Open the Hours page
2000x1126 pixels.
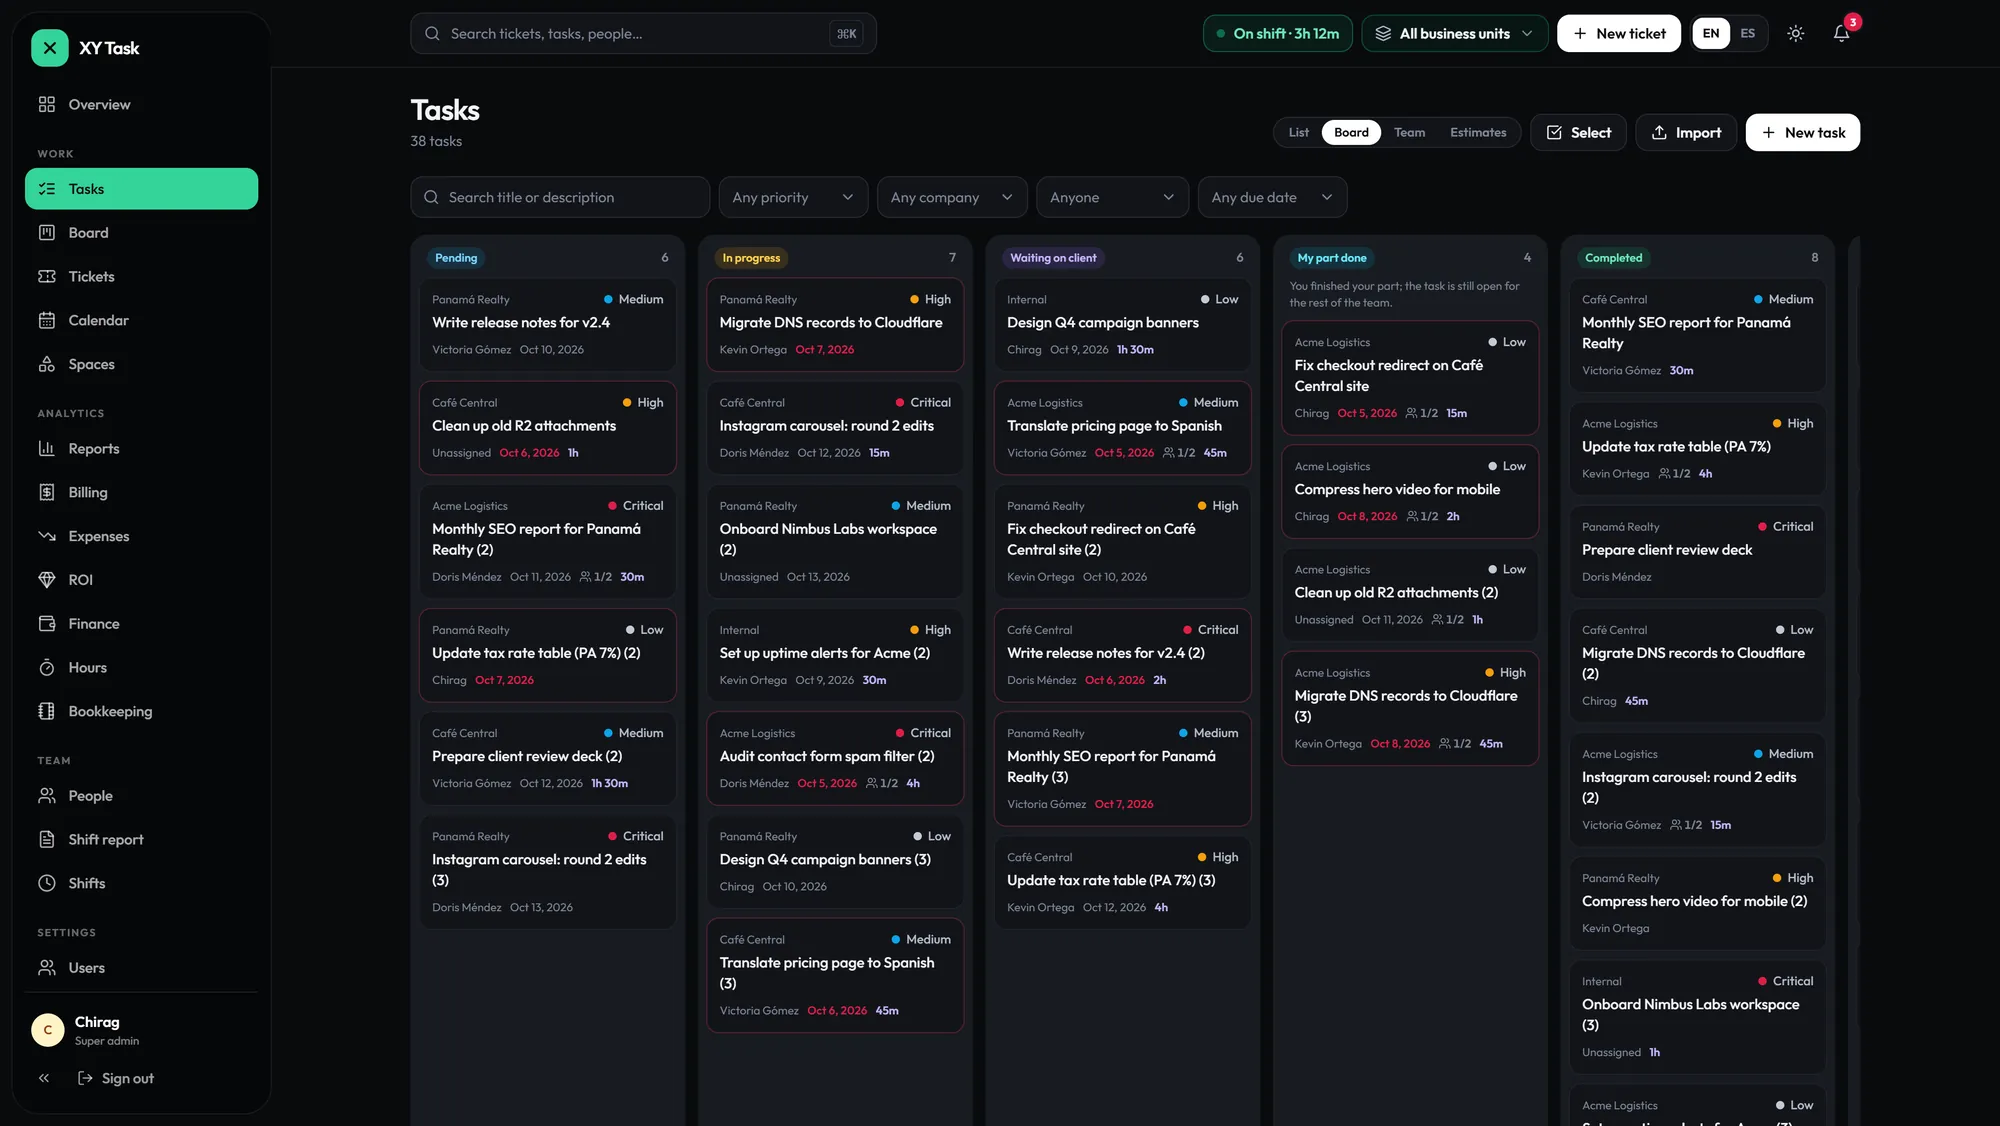pos(141,667)
